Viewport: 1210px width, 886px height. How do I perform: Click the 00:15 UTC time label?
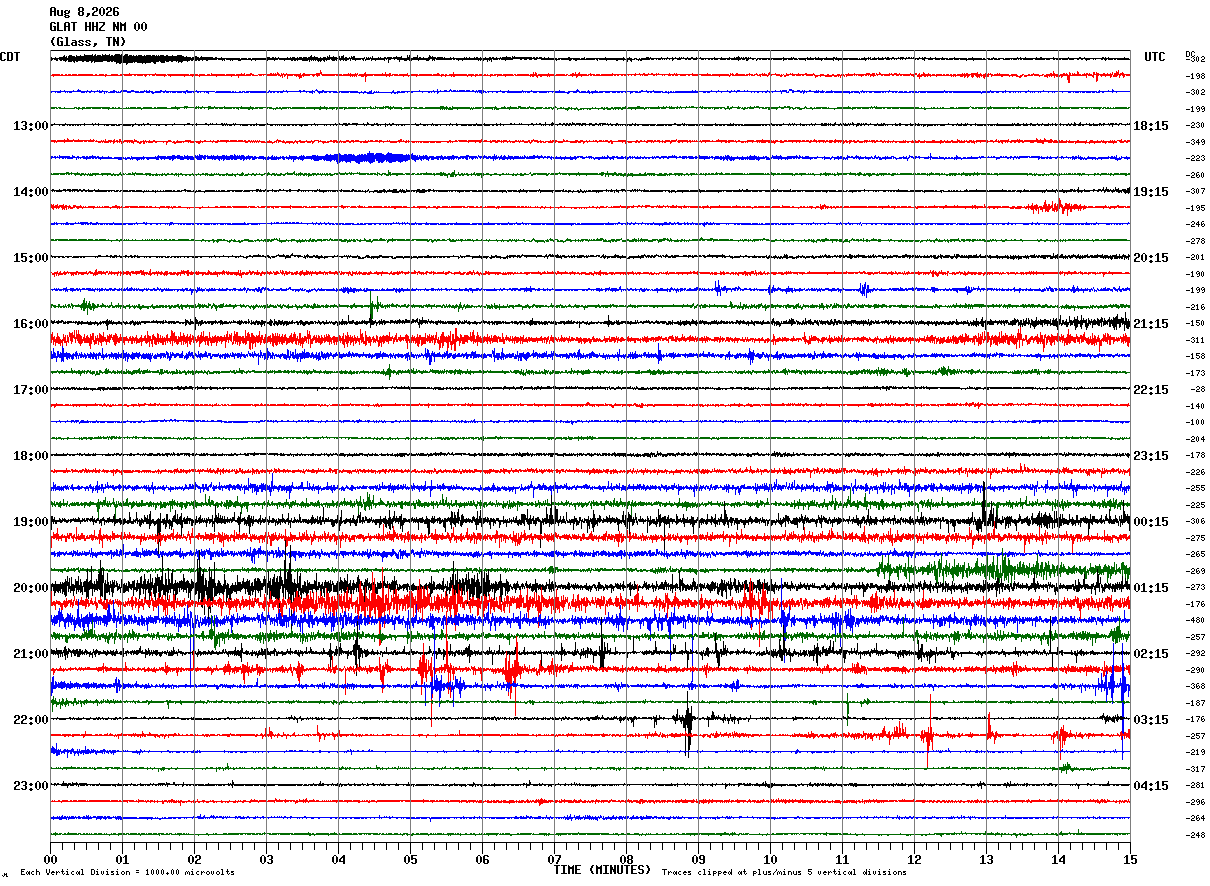[x=1151, y=522]
